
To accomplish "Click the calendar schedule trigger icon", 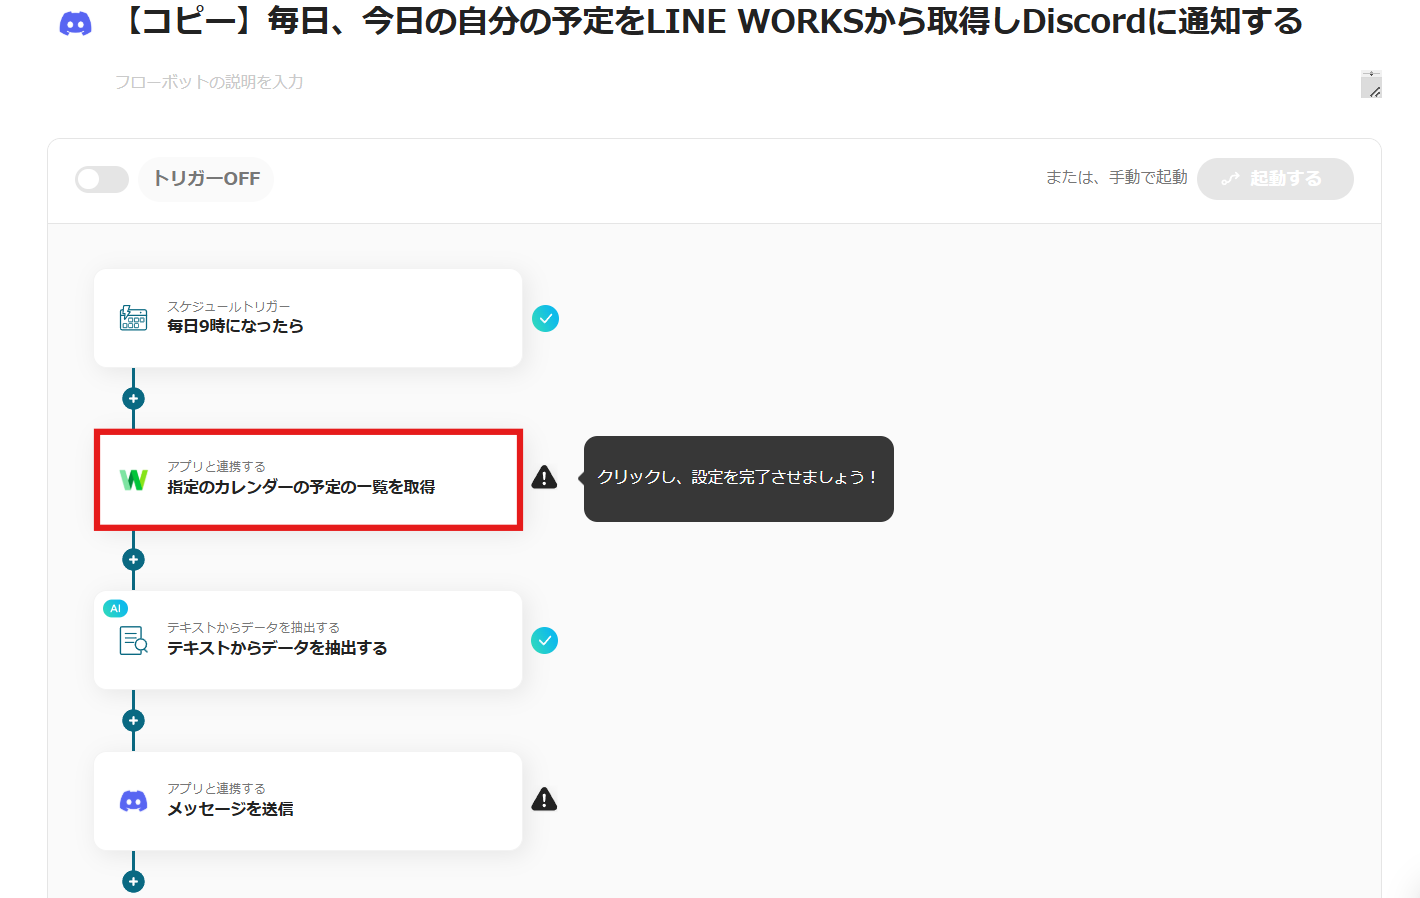I will [x=133, y=318].
